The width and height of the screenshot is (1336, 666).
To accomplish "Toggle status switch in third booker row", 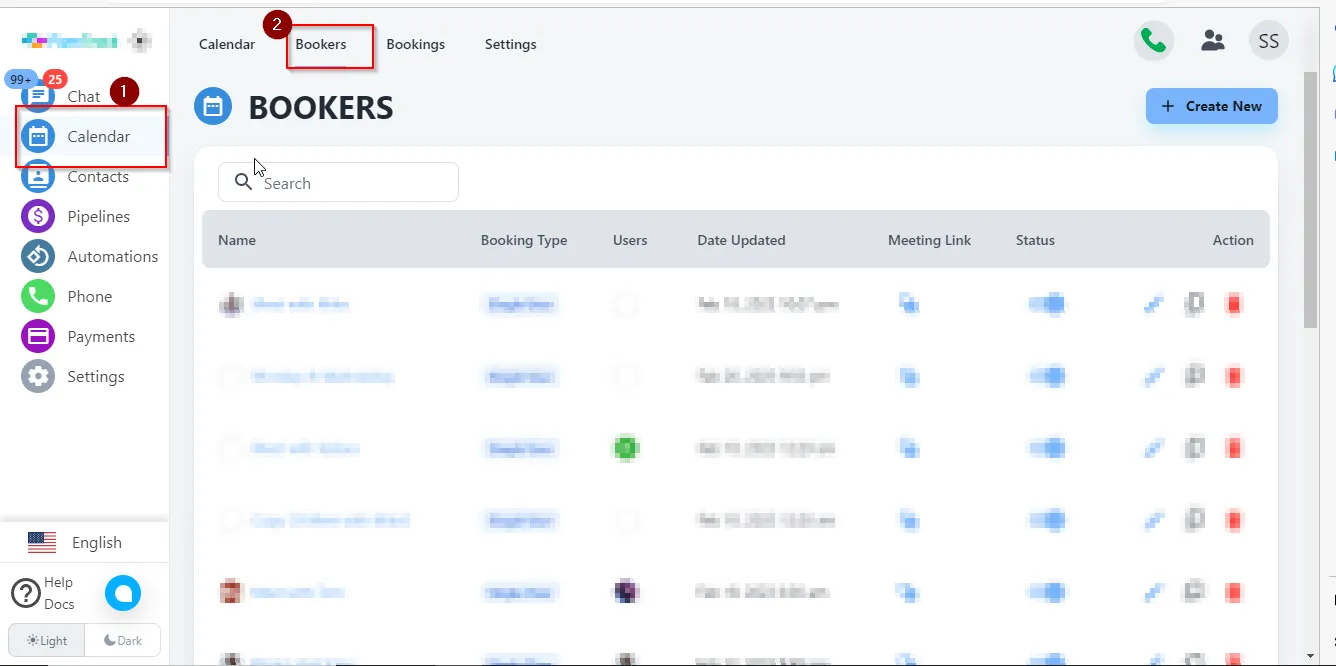I will pyautogui.click(x=1046, y=448).
